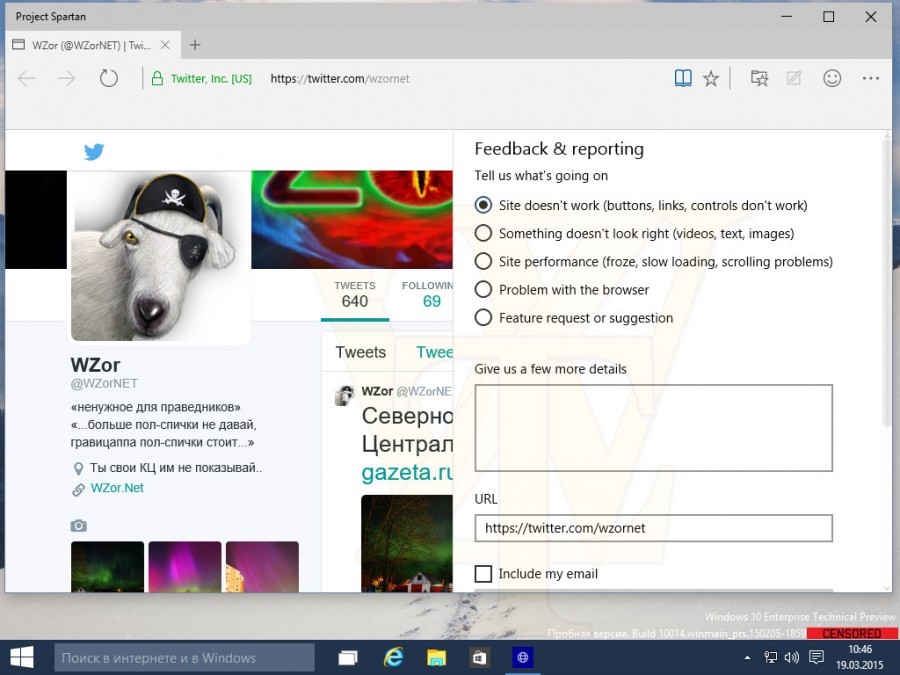Select 'Something doesn't look right' option
Viewport: 900px width, 675px height.
(483, 233)
